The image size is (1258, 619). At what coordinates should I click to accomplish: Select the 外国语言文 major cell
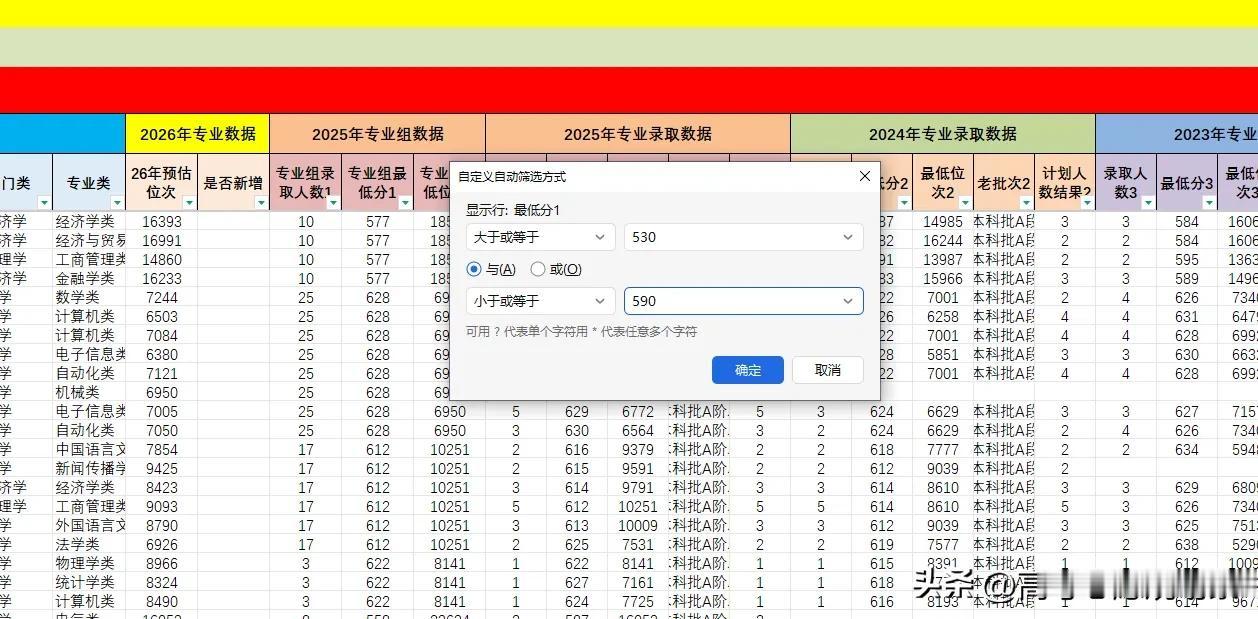(90, 526)
